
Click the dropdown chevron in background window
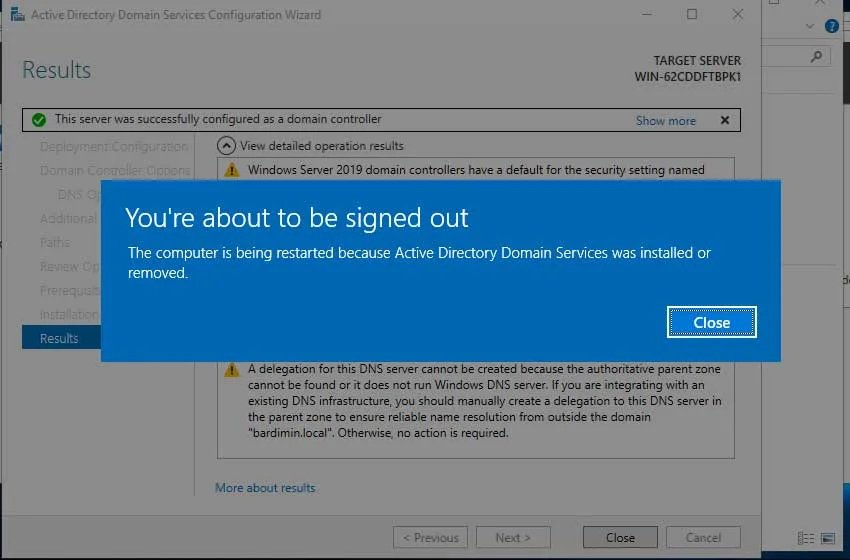click(809, 25)
